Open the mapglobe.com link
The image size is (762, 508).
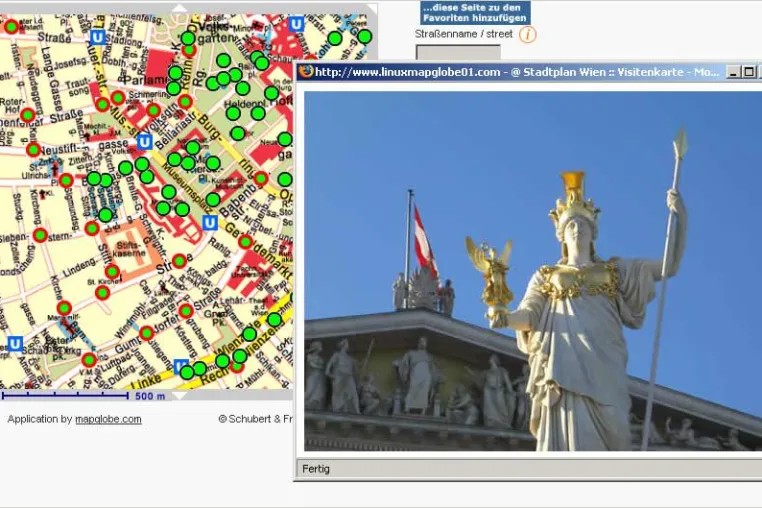108,419
